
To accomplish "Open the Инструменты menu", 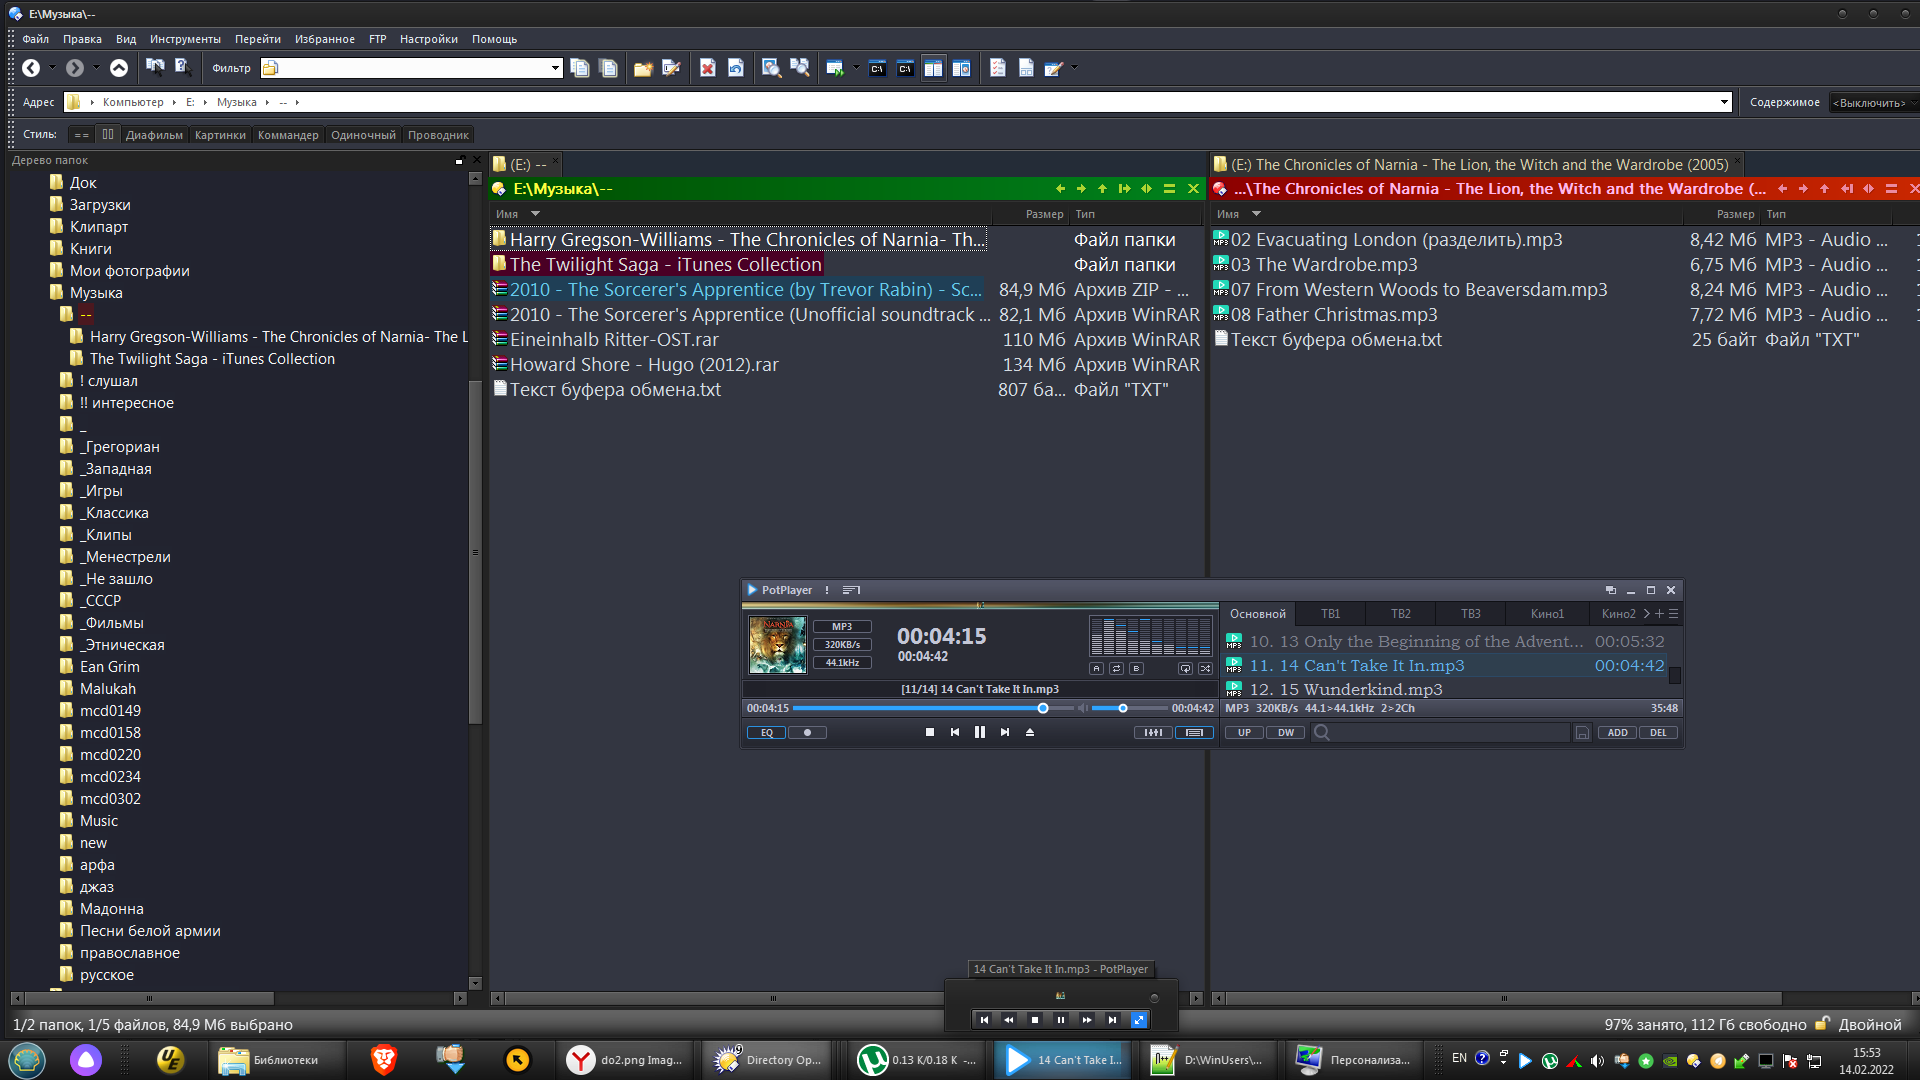I will click(185, 39).
